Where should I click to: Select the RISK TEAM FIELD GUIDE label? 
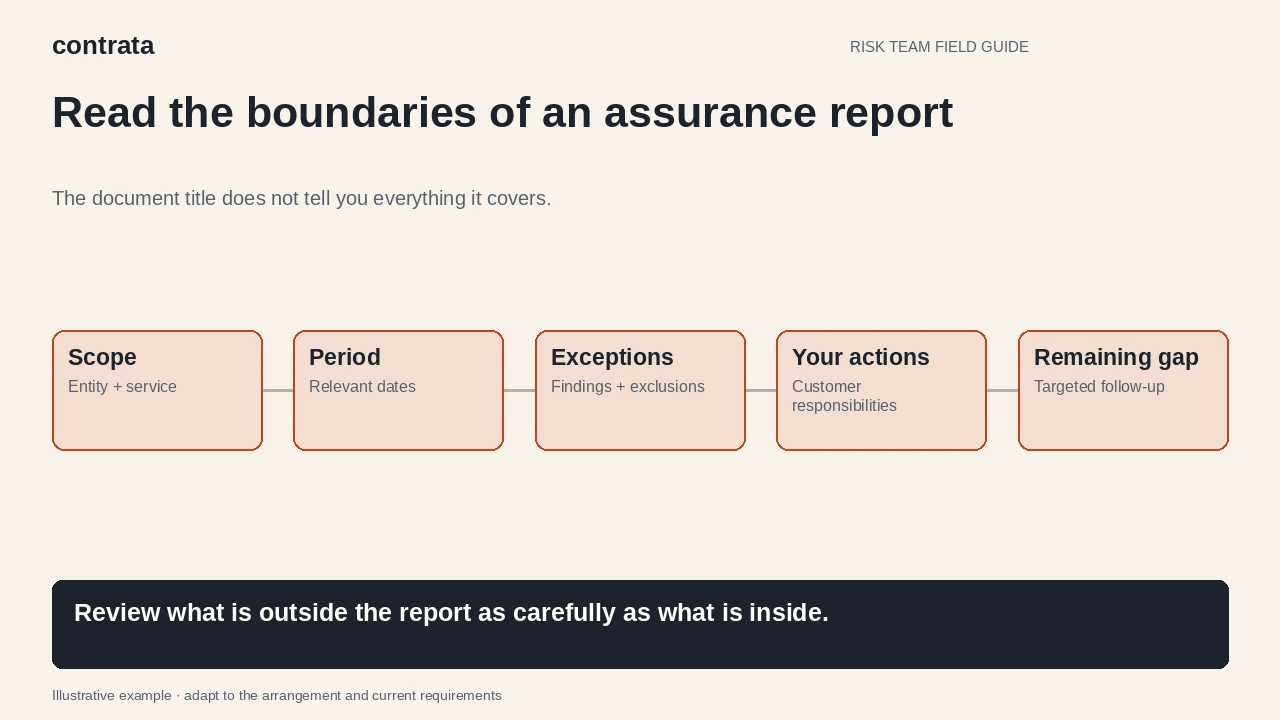[939, 47]
